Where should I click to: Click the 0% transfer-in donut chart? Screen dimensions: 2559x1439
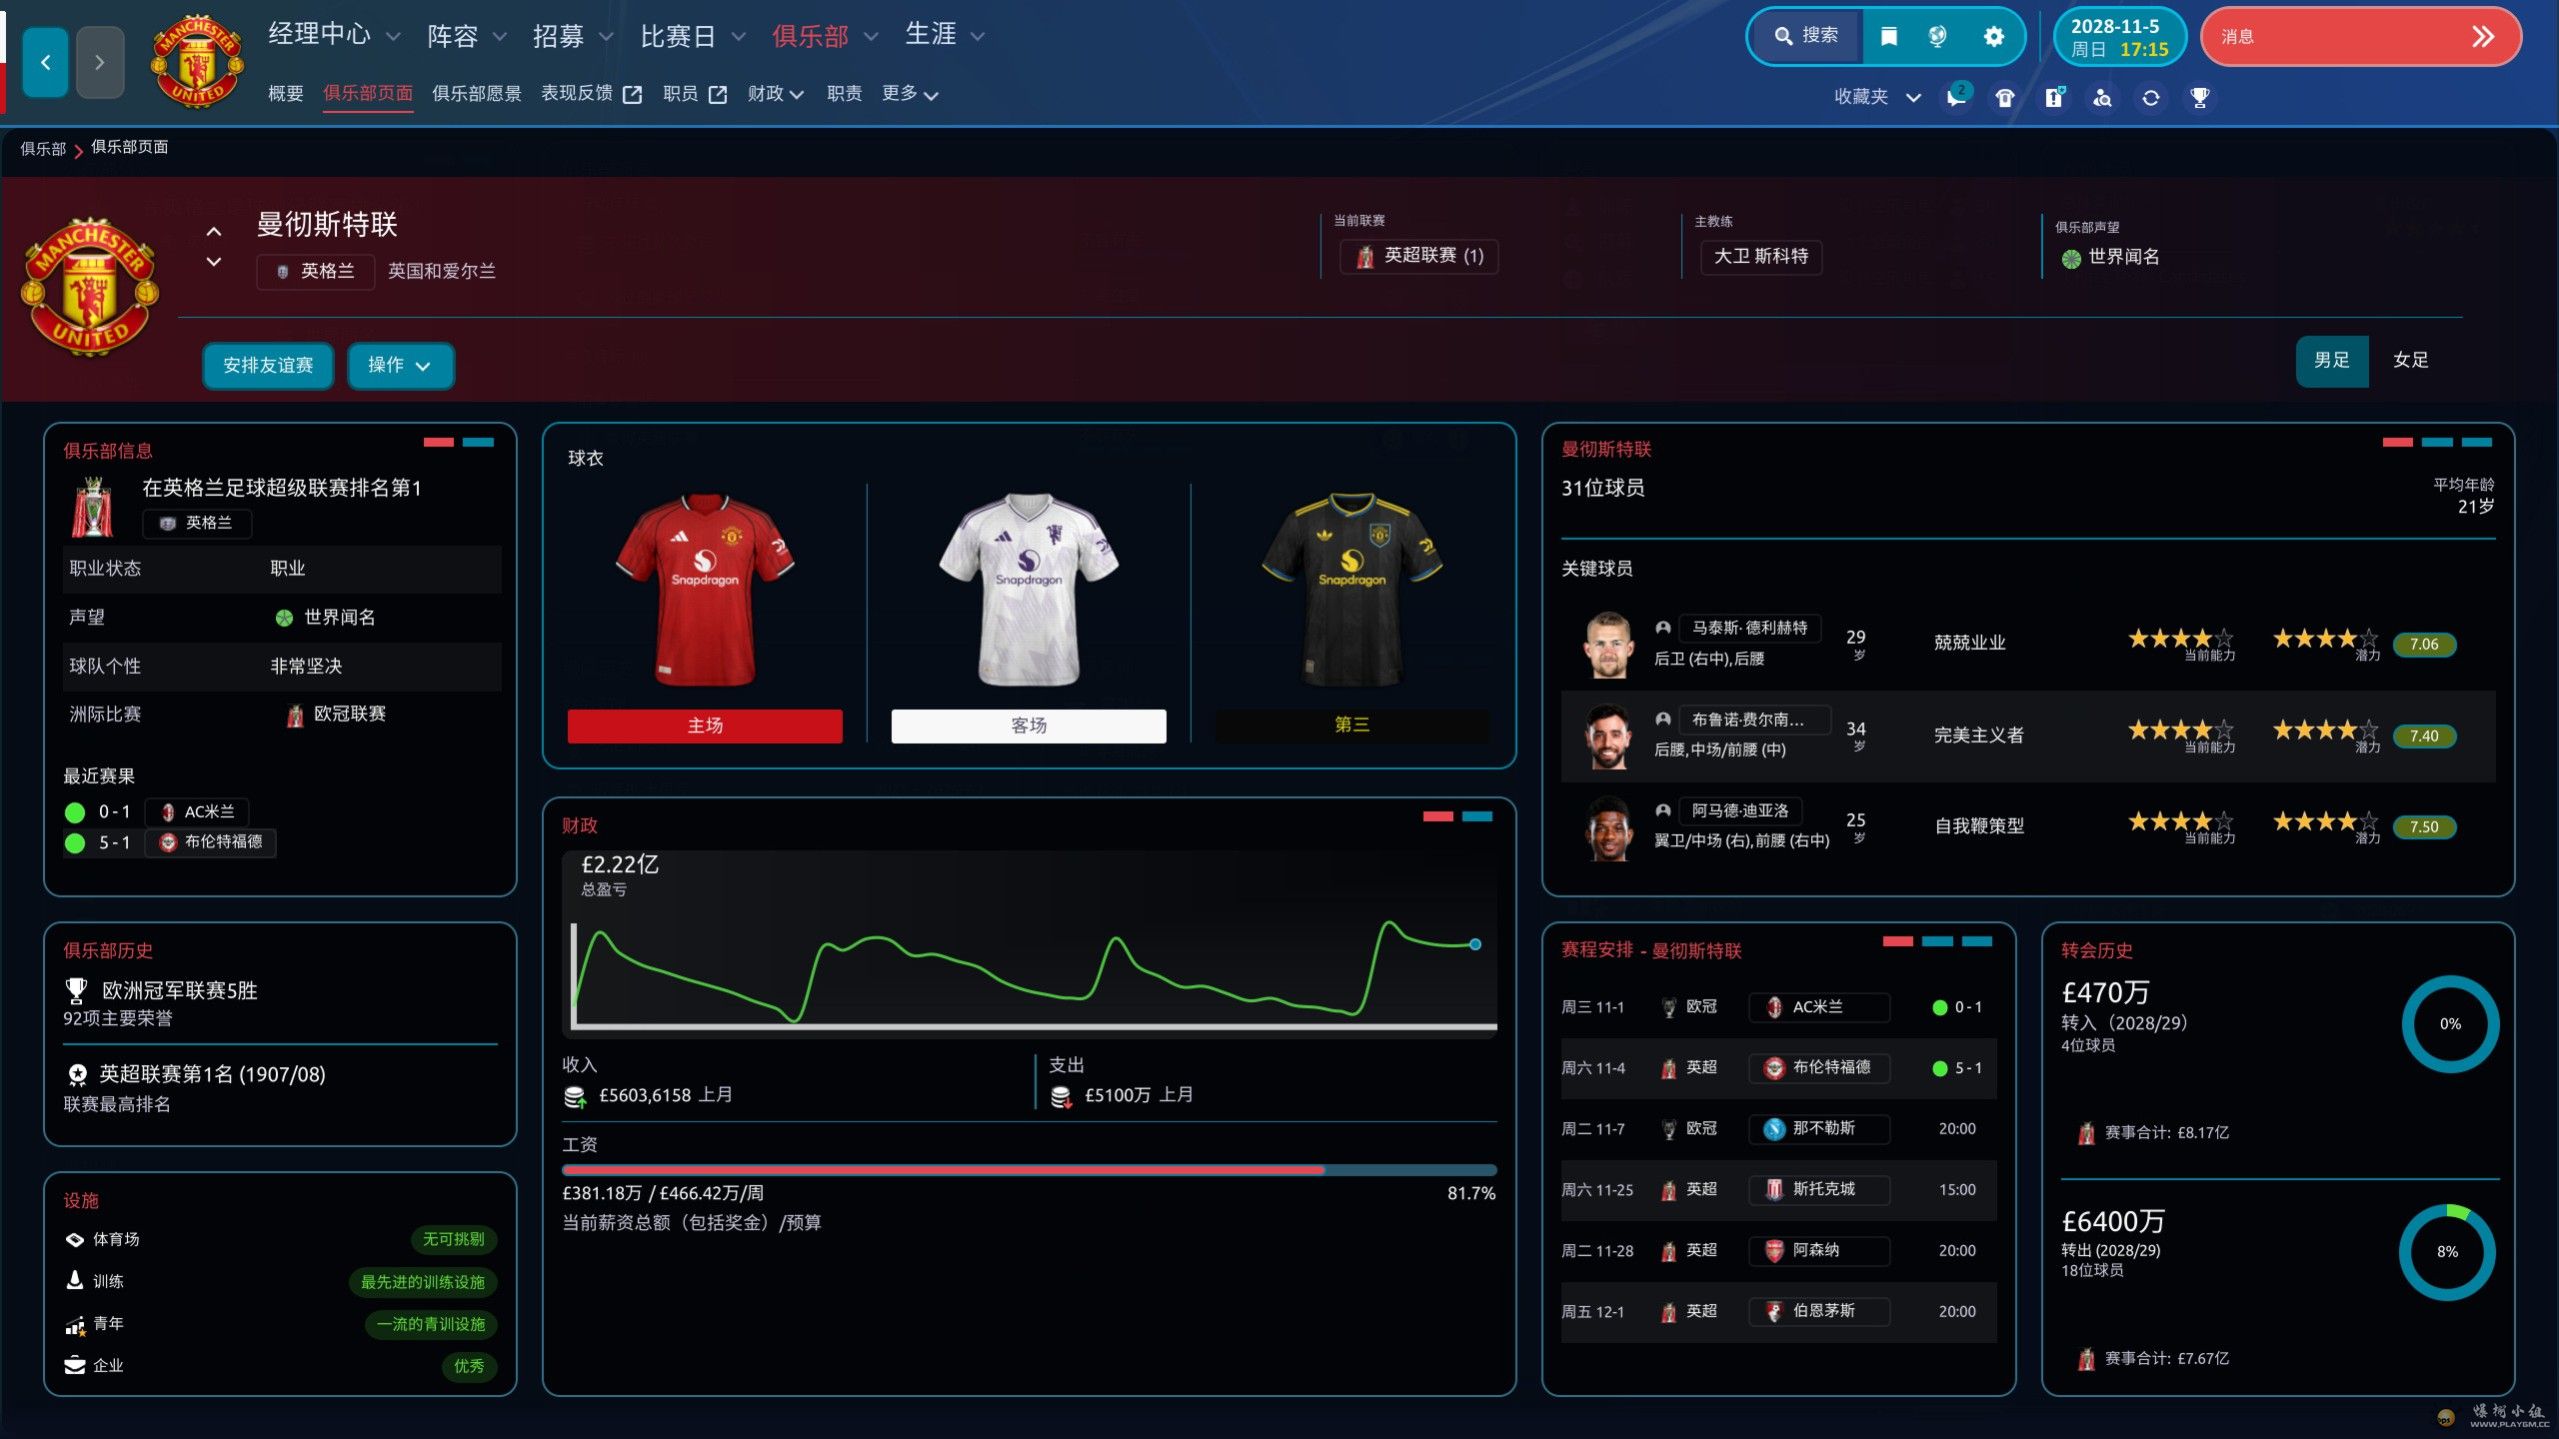click(2450, 1024)
